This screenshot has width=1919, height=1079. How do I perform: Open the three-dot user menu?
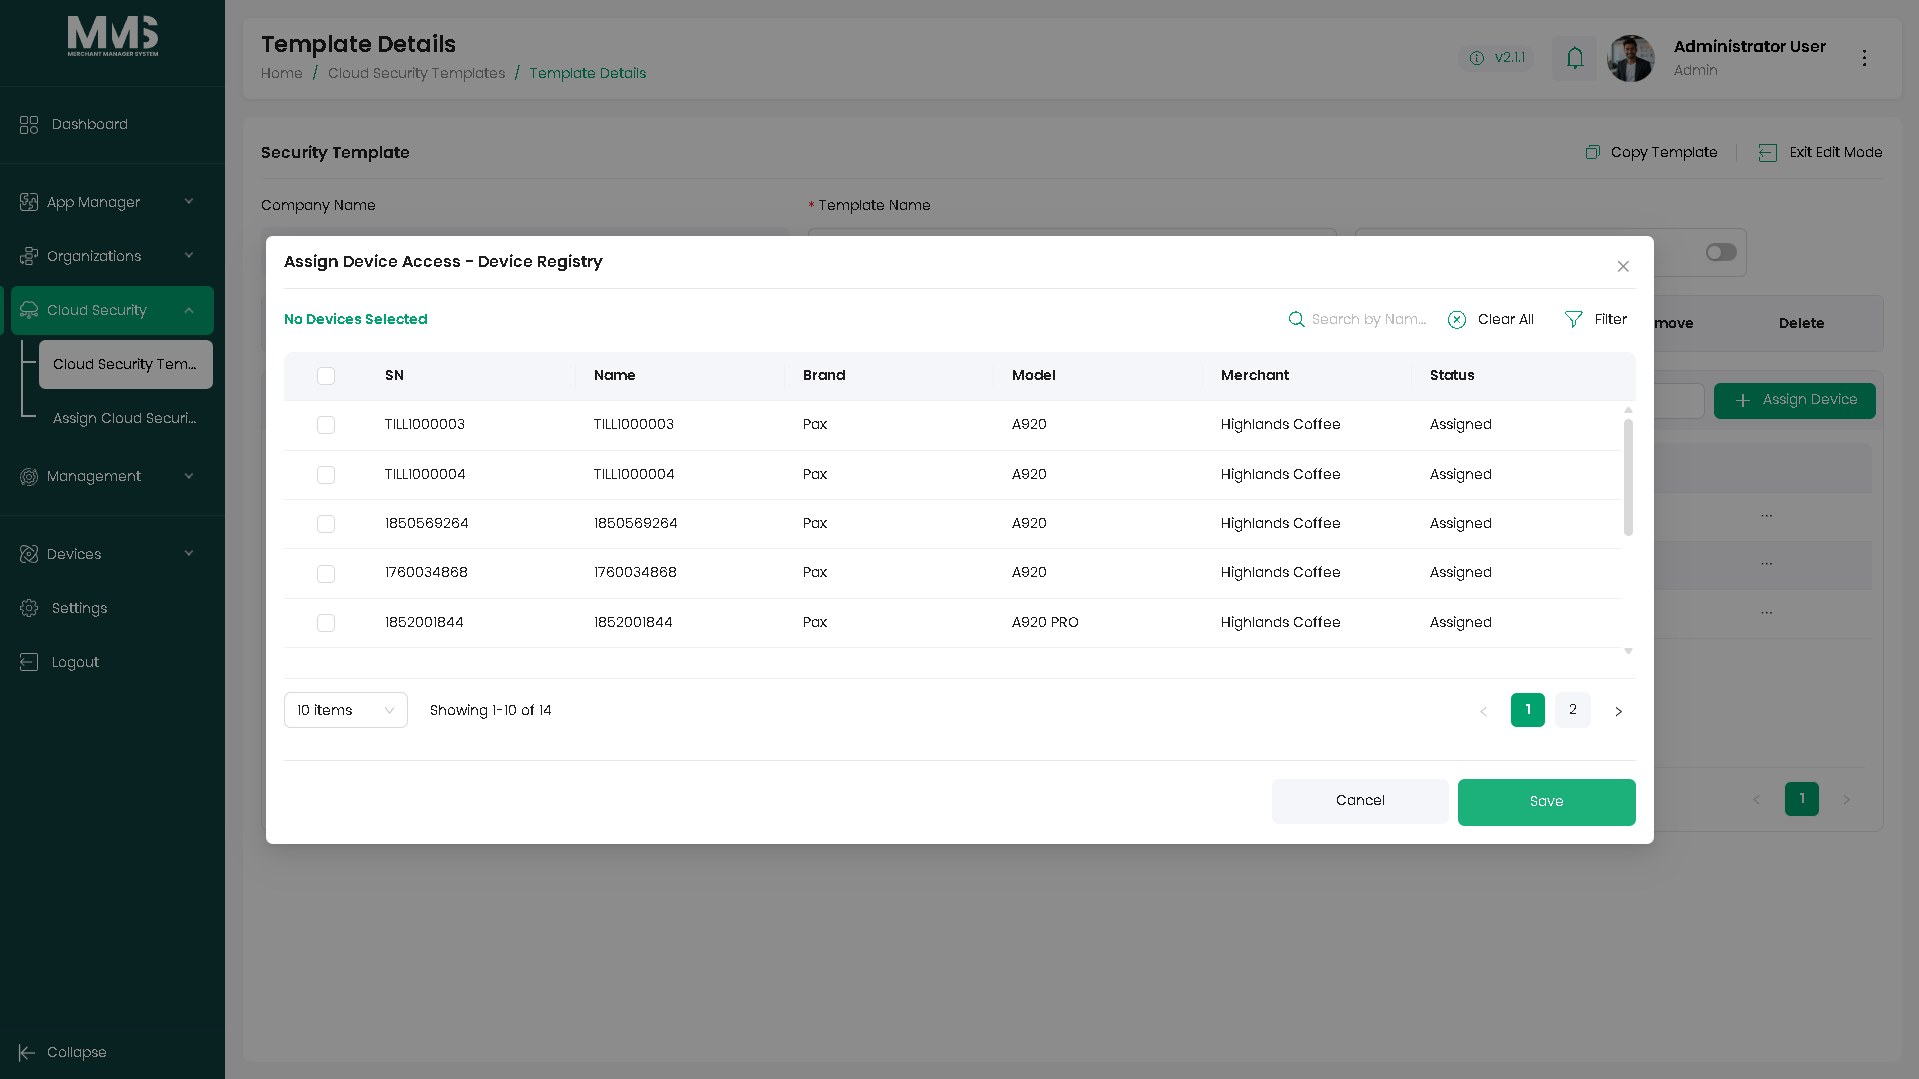click(1864, 58)
